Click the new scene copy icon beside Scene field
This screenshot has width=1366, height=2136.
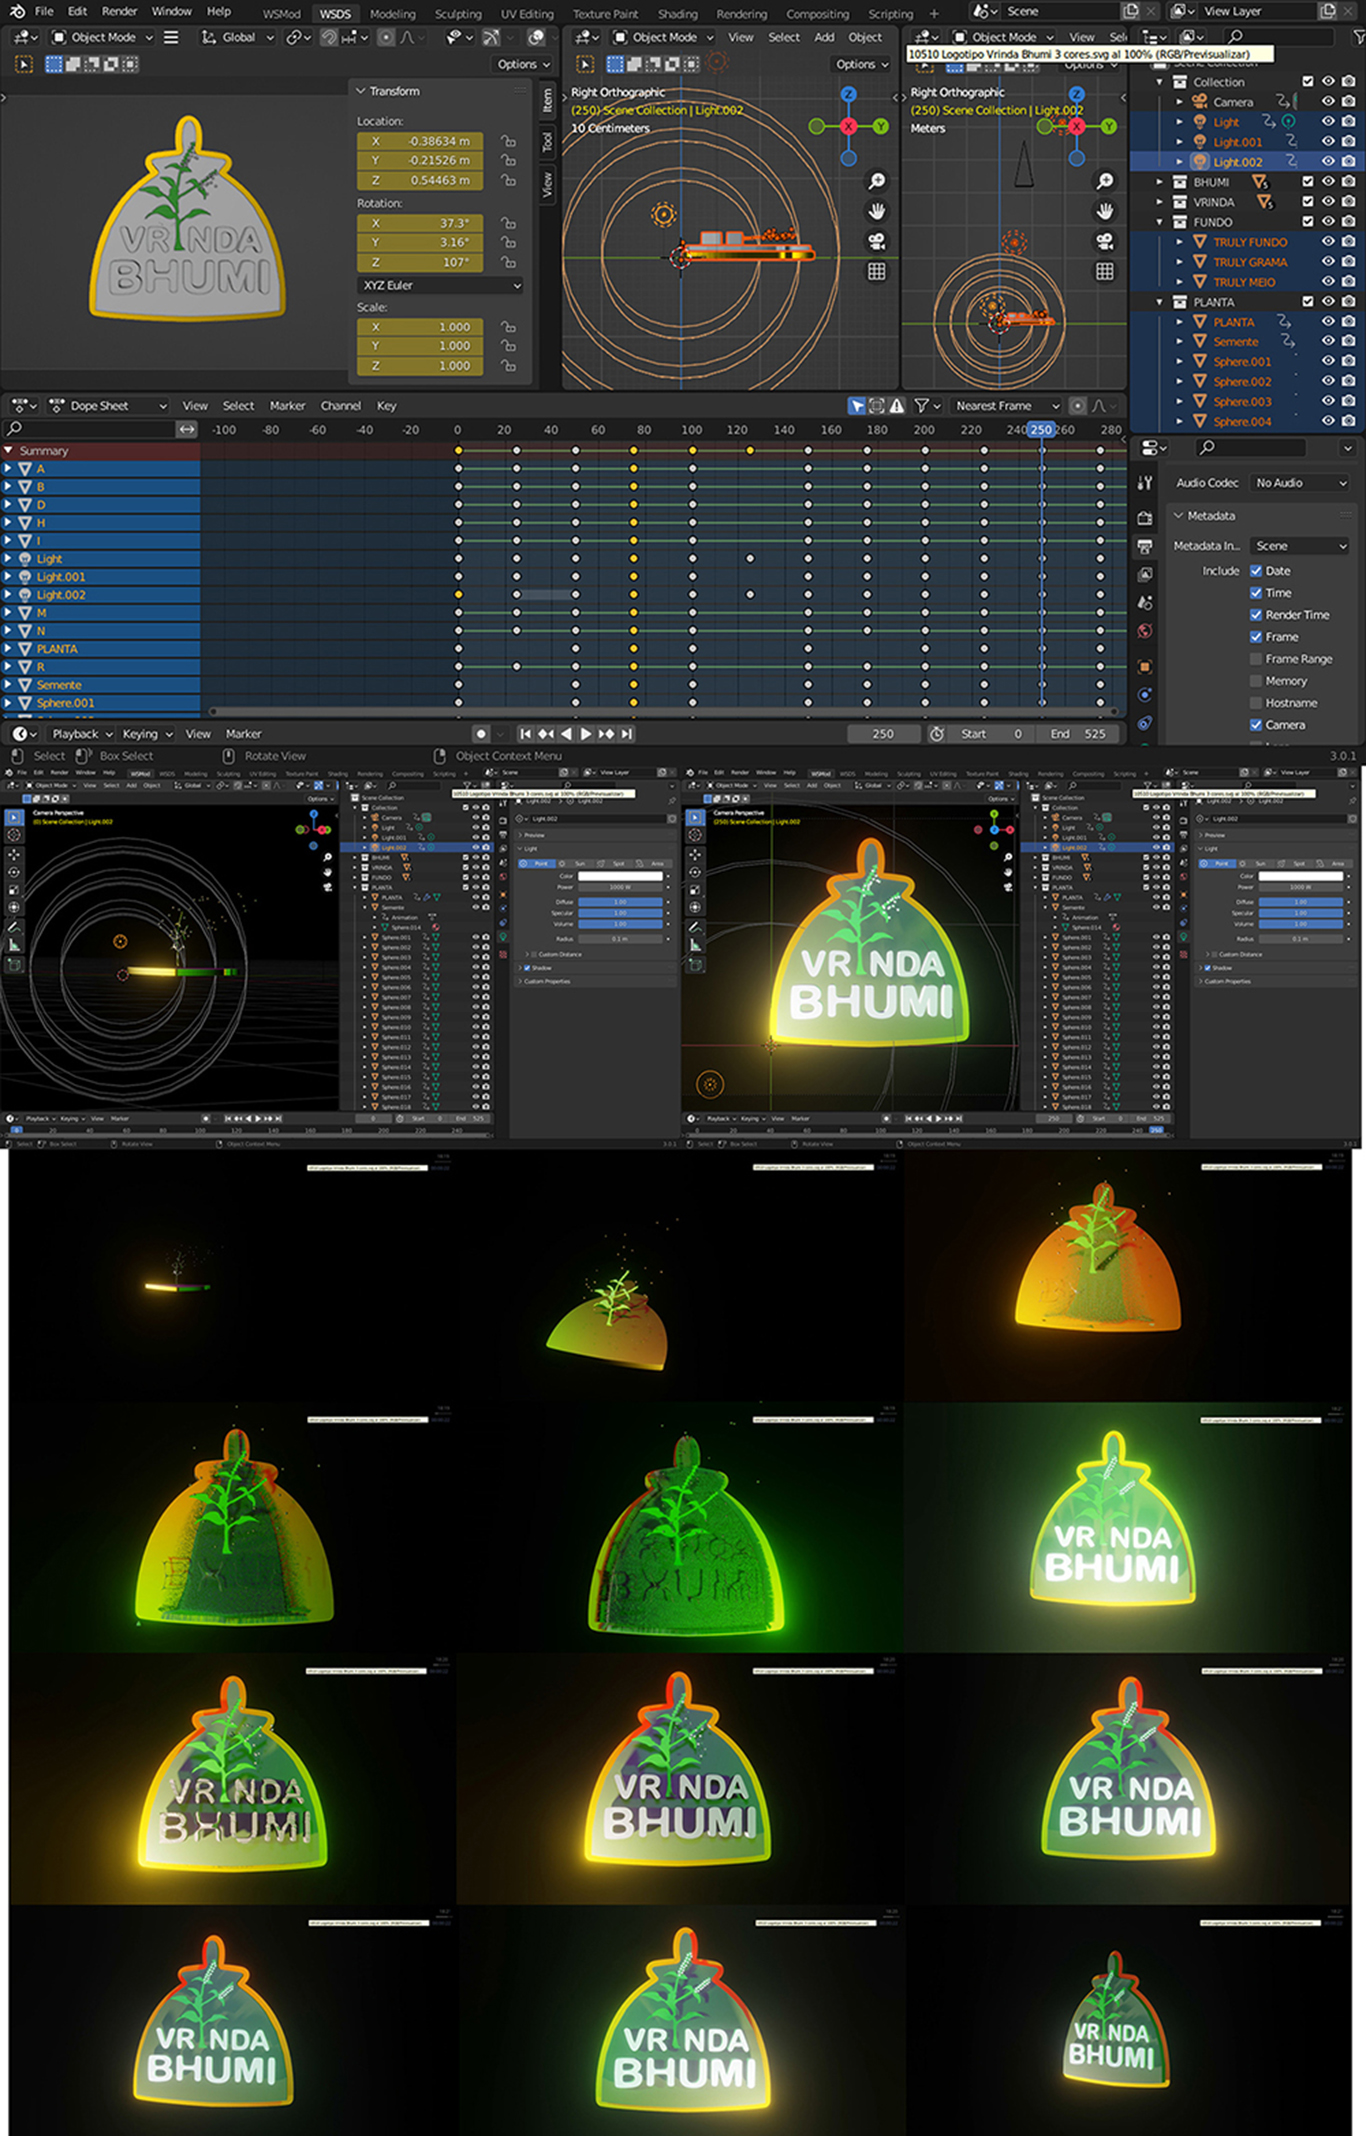1131,11
